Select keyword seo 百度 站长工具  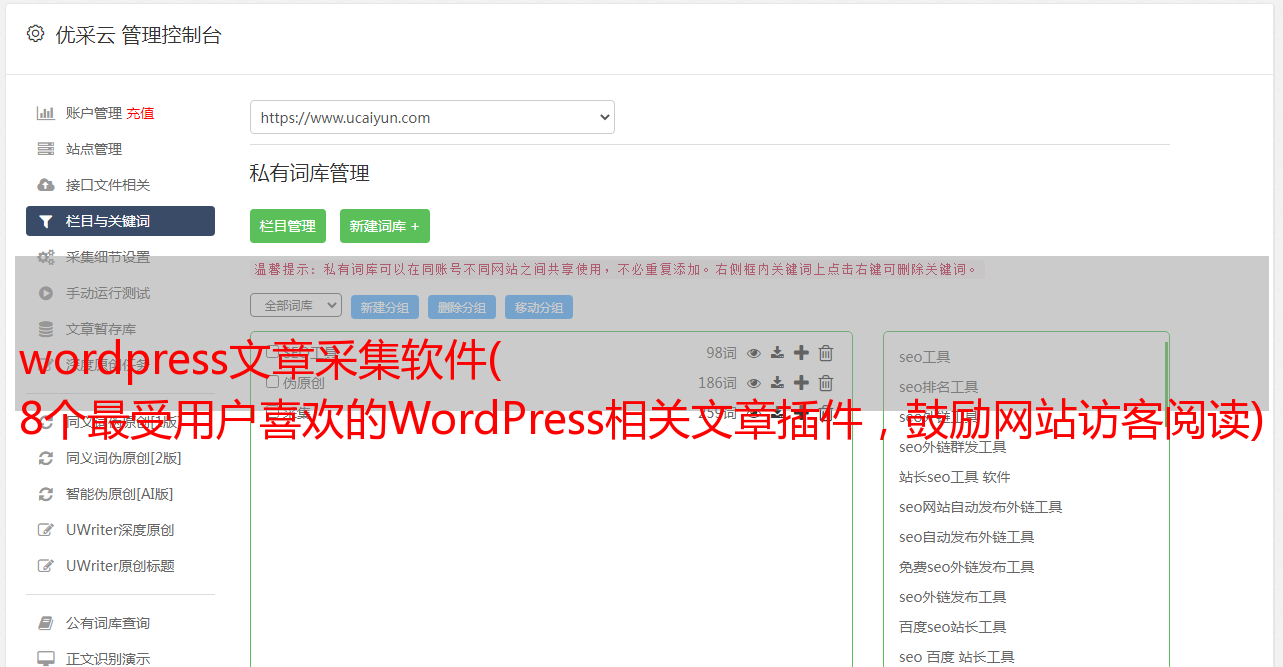click(x=957, y=657)
